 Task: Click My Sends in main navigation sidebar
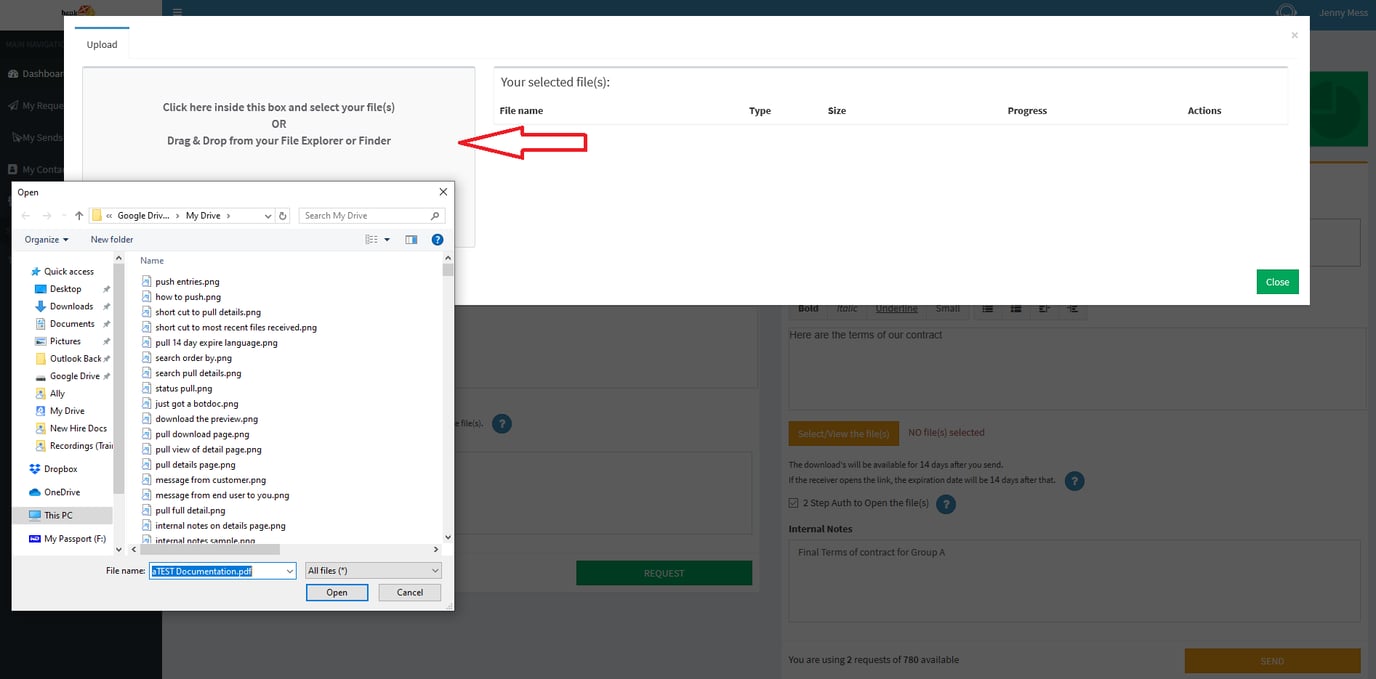click(37, 138)
